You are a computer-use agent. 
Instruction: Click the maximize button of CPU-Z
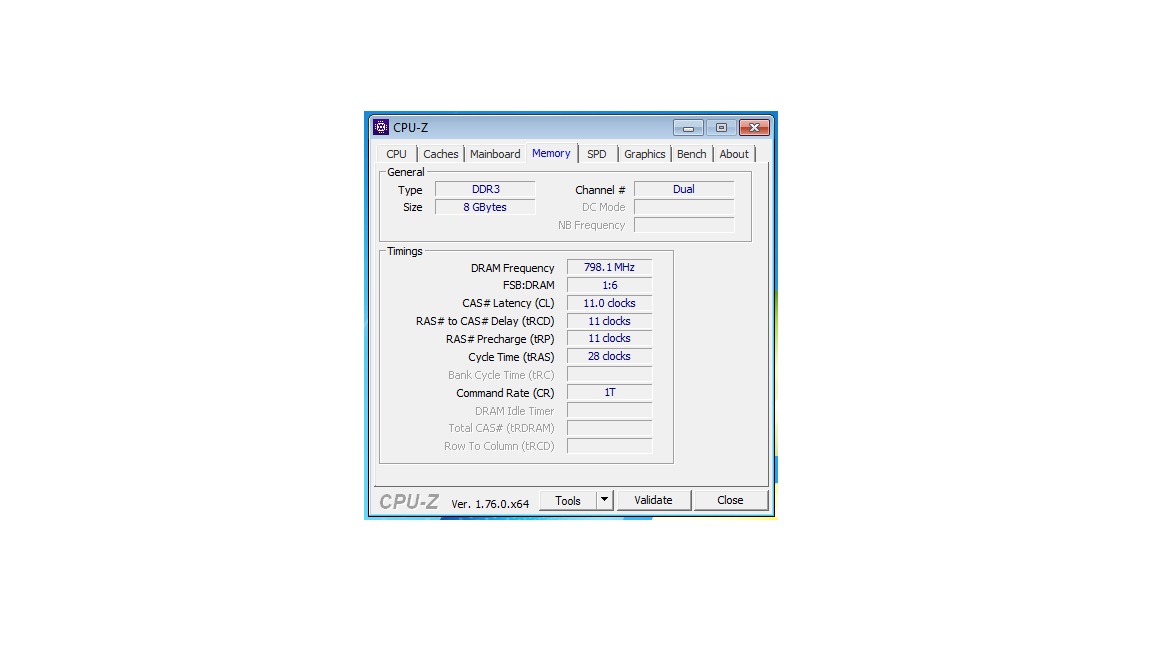[721, 128]
